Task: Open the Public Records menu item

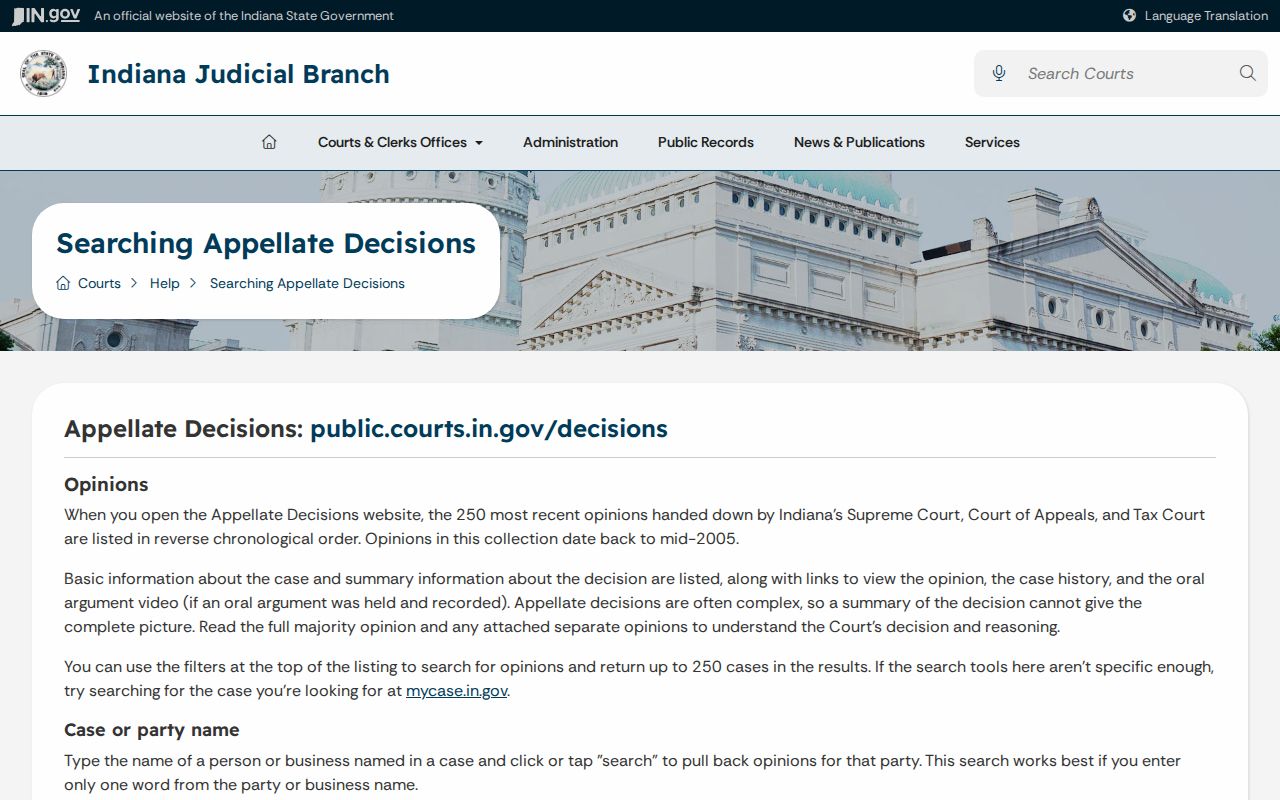Action: 706,142
